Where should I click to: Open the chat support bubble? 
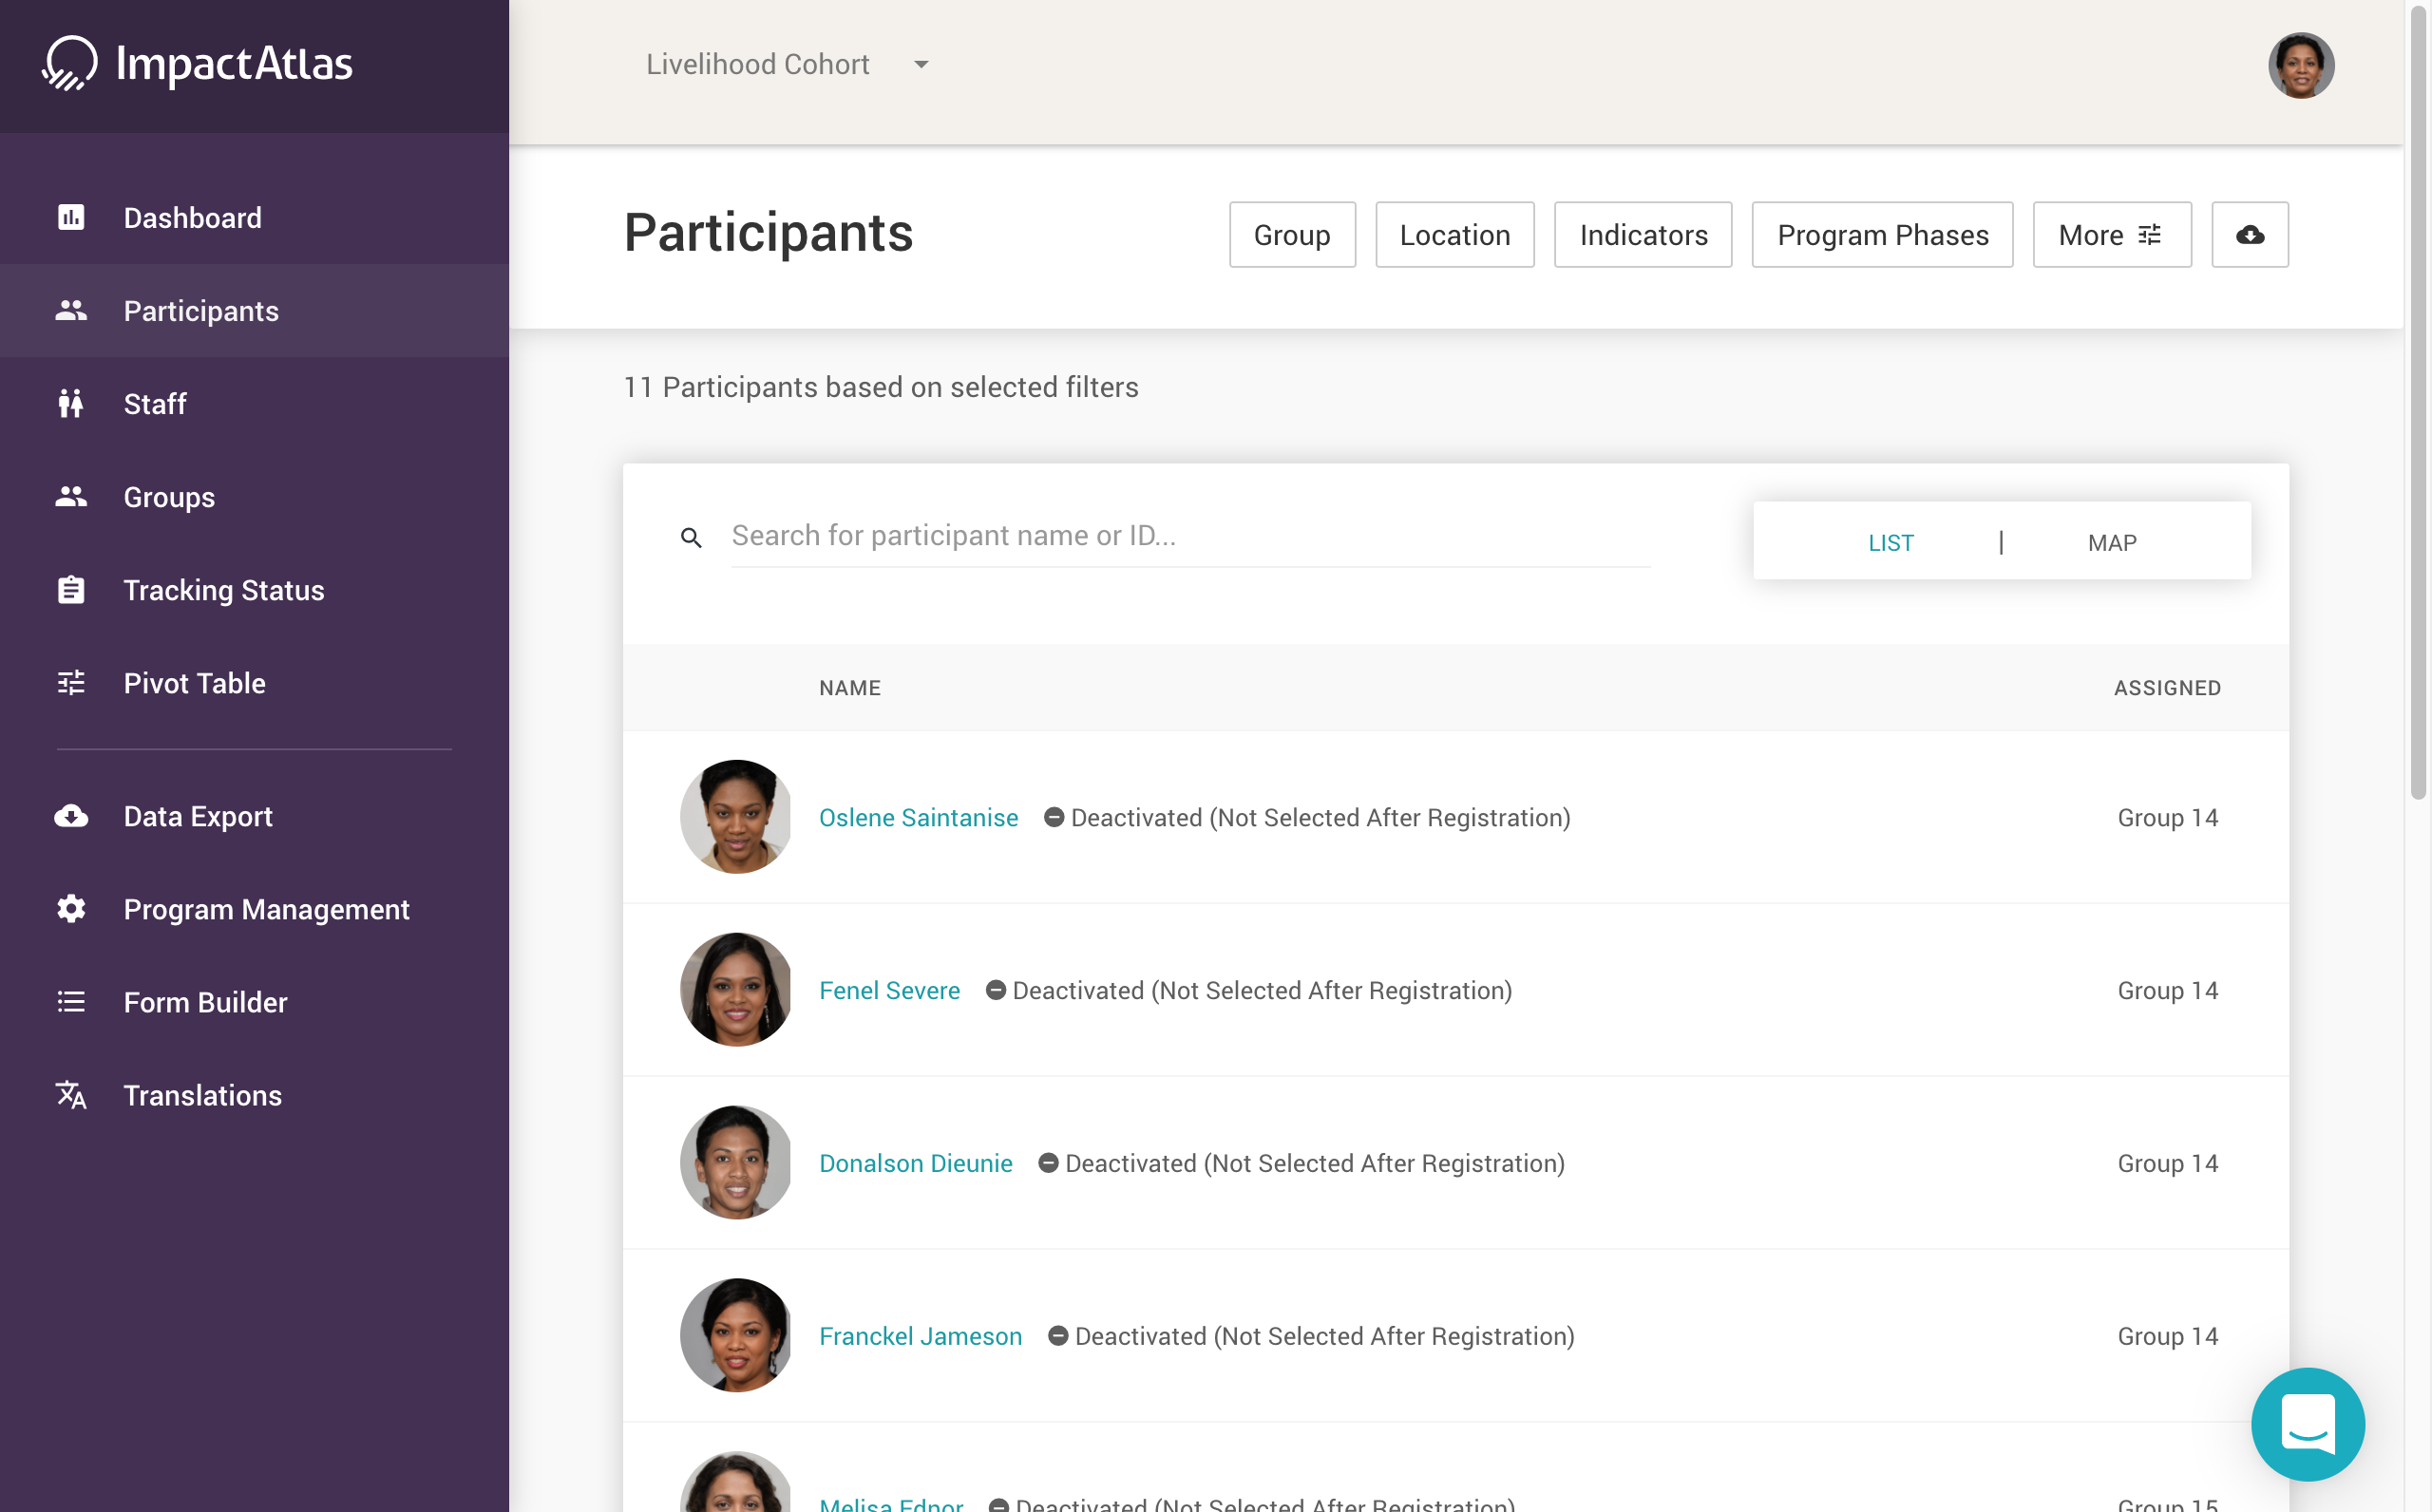coord(2307,1423)
